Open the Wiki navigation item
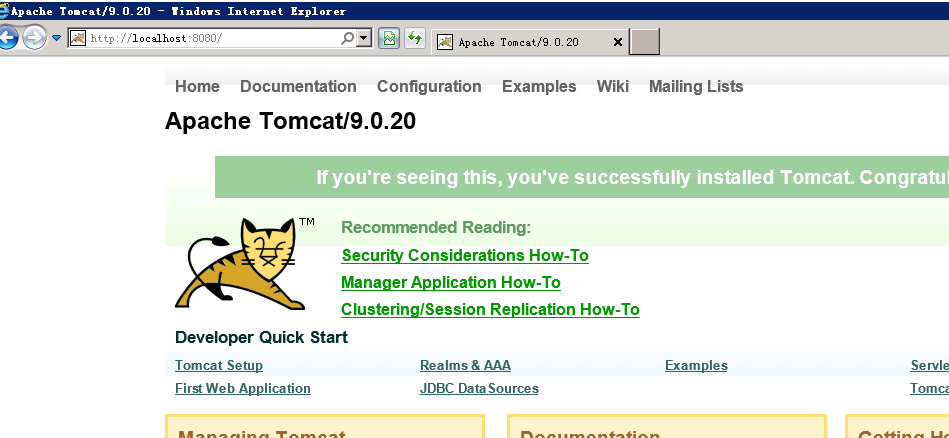 click(612, 87)
